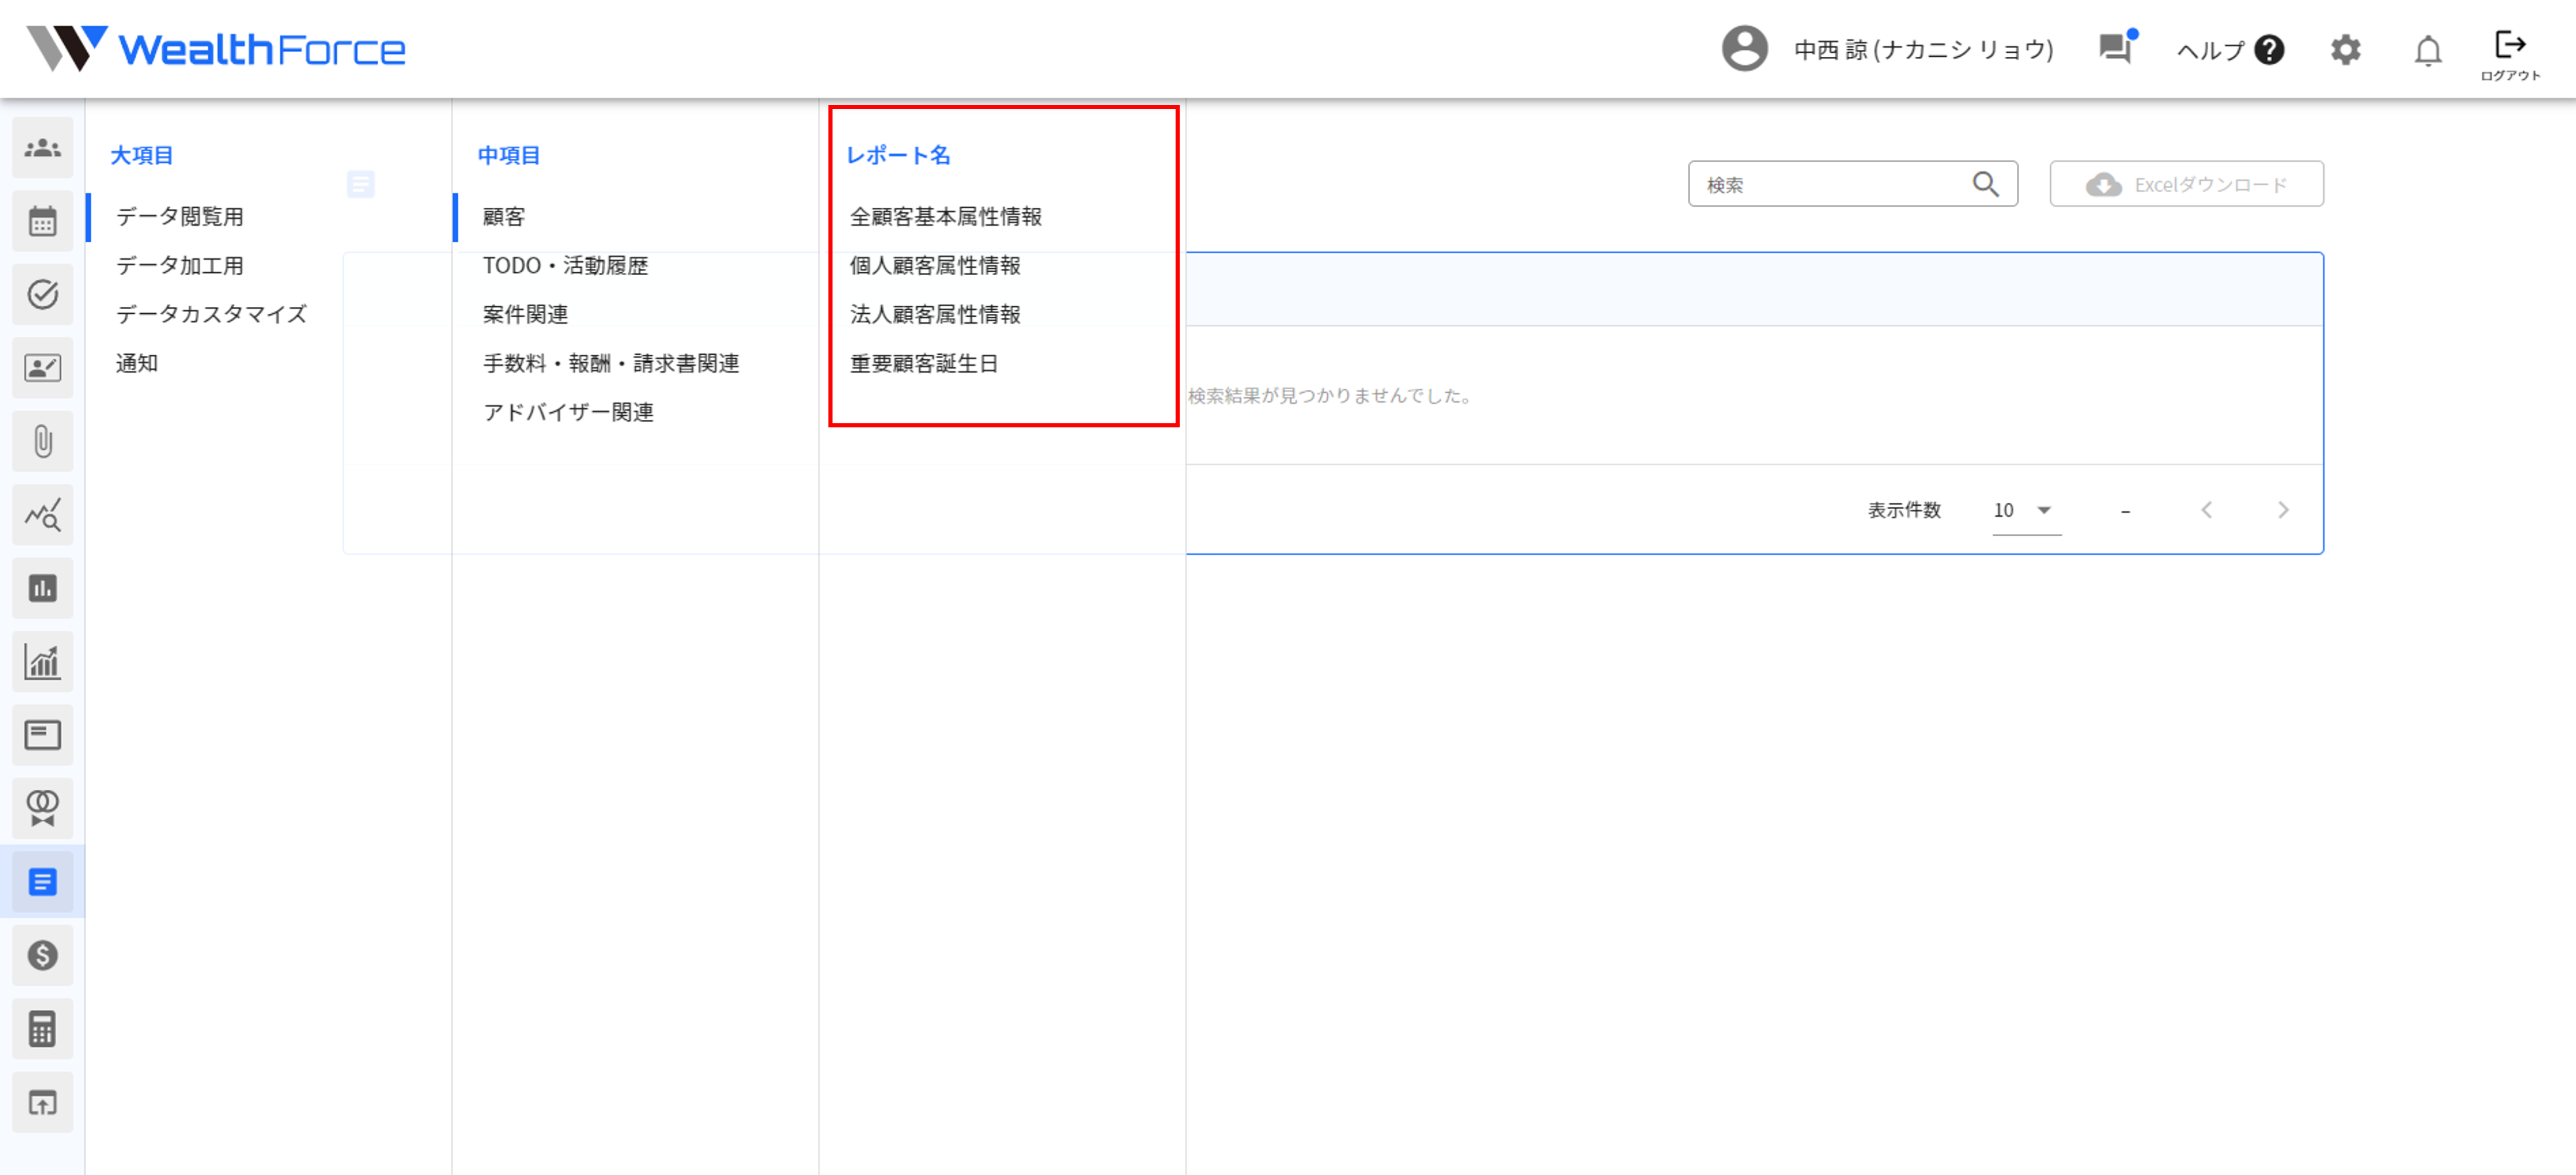The image size is (2576, 1175).
Task: Go to next page chevron
Action: pos(2283,510)
